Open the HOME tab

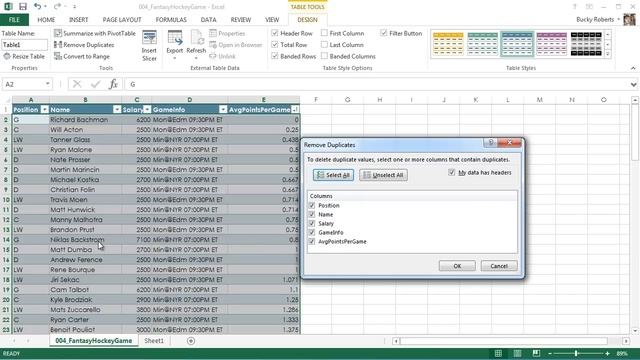46,20
